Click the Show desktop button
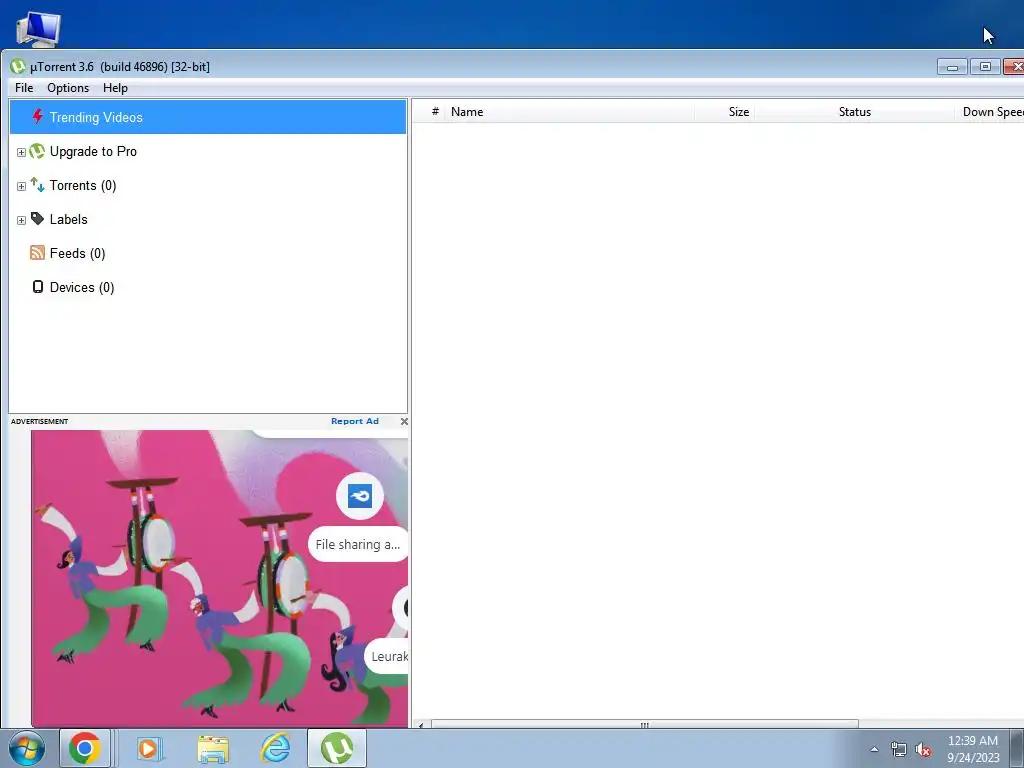The height and width of the screenshot is (768, 1024). (1017, 748)
